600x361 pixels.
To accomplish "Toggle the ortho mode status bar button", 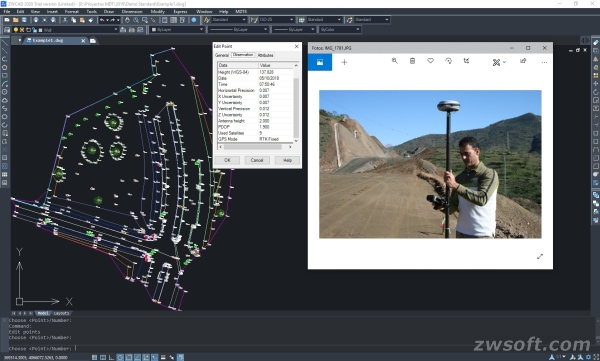I will click(111, 357).
